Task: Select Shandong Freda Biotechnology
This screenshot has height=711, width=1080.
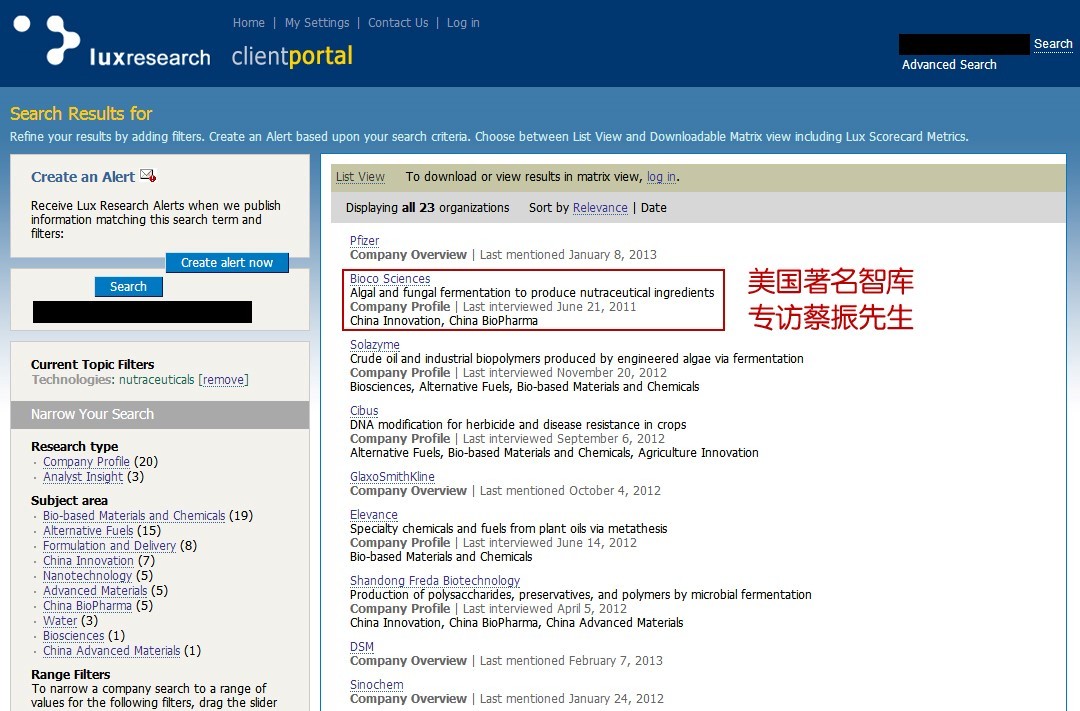Action: (x=435, y=580)
